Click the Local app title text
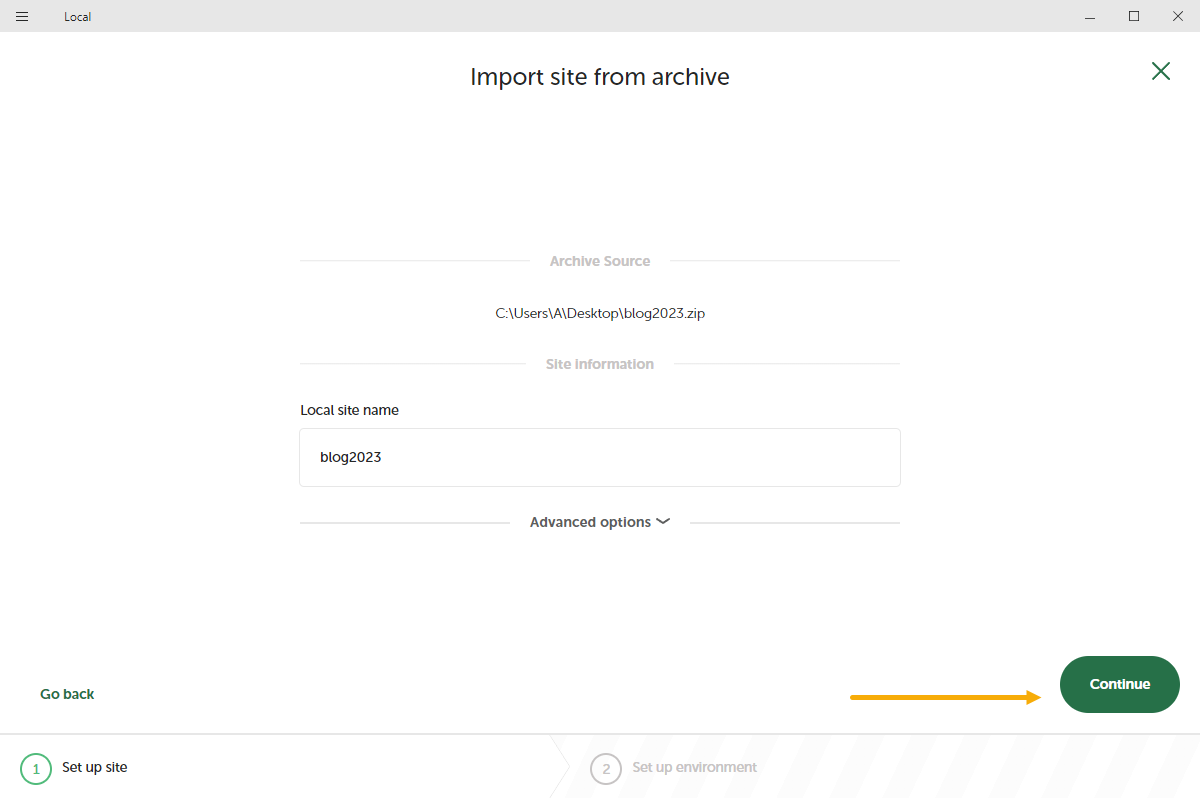 (77, 17)
